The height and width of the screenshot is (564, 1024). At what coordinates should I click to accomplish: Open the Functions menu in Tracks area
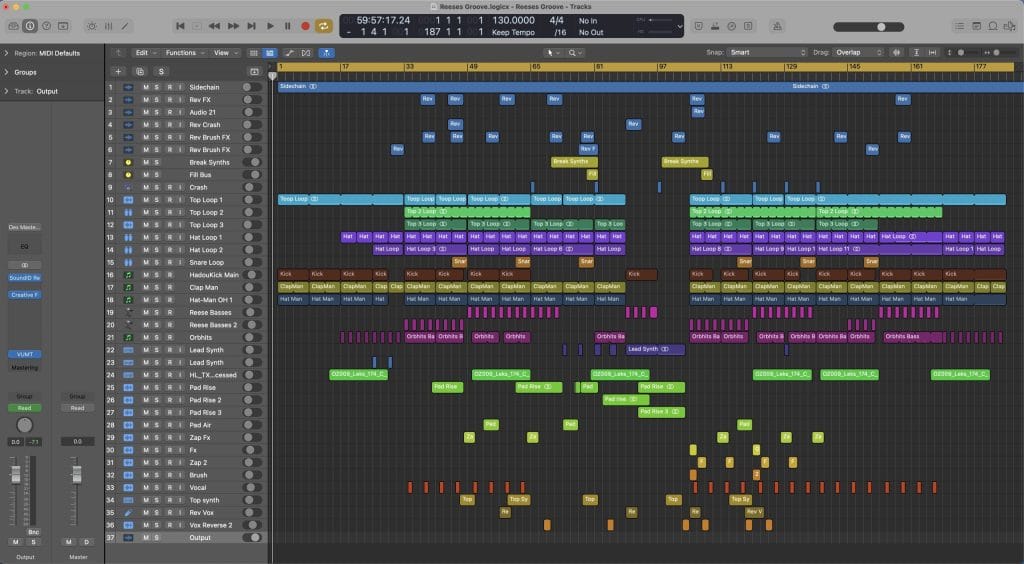(x=185, y=52)
